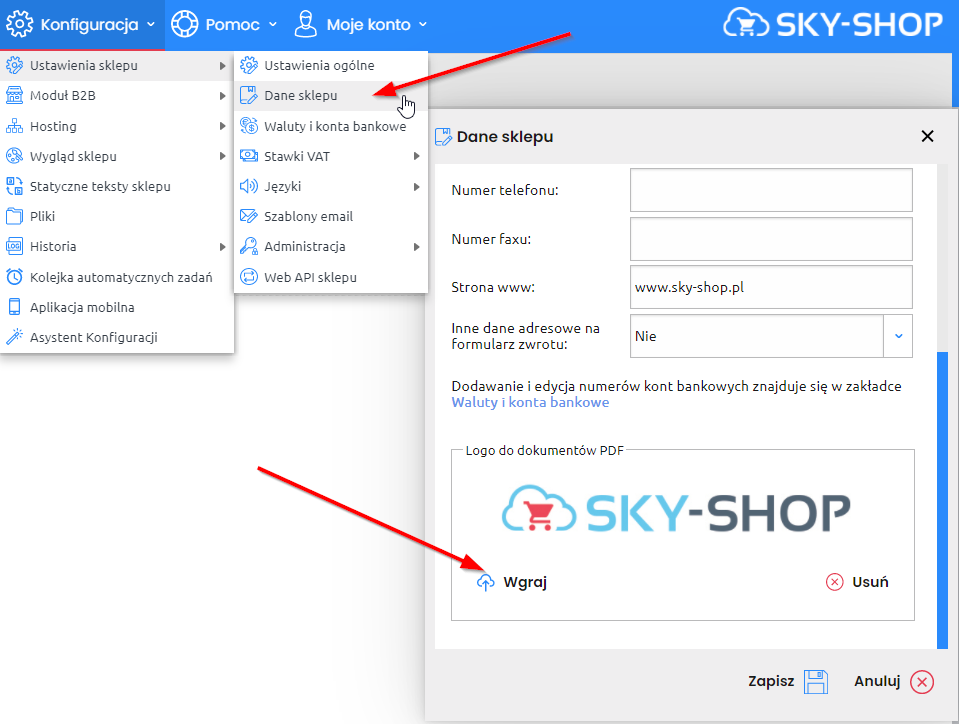This screenshot has height=724, width=959.
Task: Click the blue dialog scrollbar thumb
Action: coord(942,500)
